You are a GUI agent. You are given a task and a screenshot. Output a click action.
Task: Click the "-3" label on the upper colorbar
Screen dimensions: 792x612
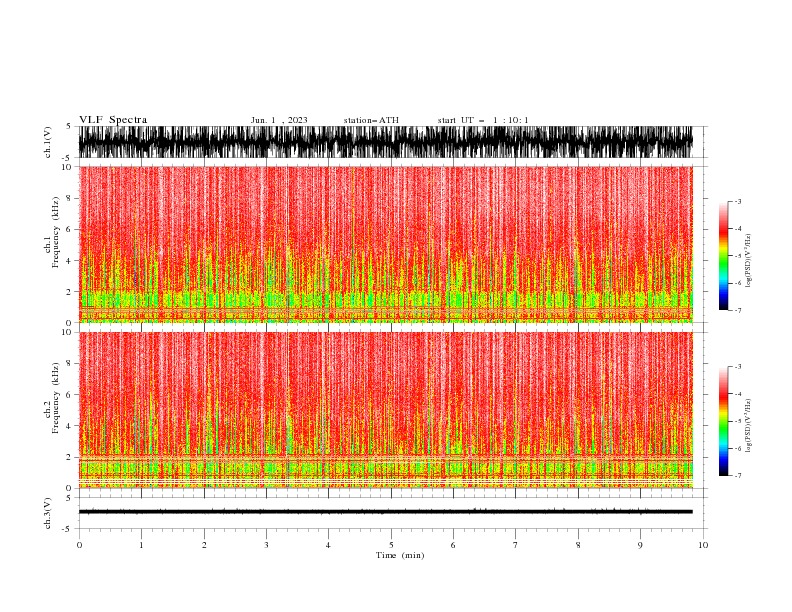coord(738,201)
